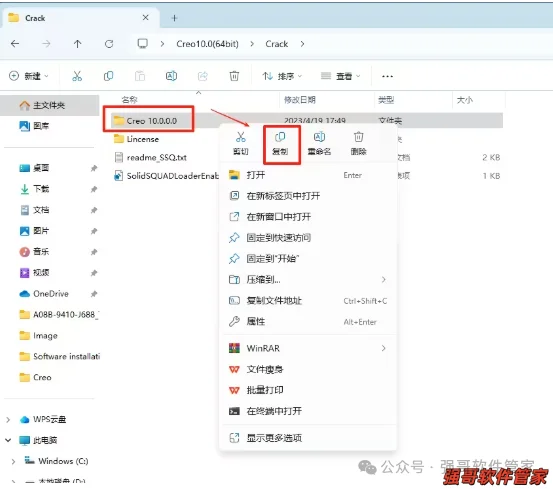Click the Paste icon in the toolbar
The image size is (553, 489).
click(140, 76)
